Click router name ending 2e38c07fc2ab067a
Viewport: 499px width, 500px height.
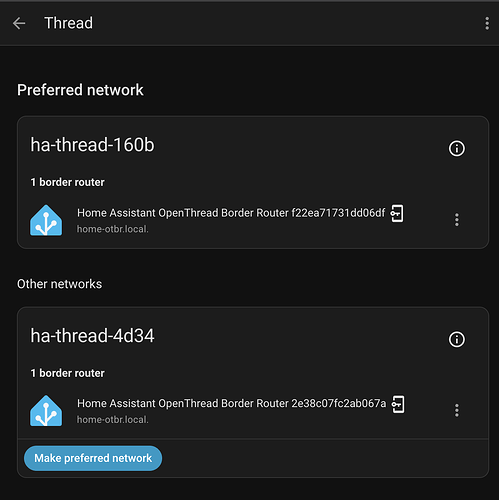point(232,403)
